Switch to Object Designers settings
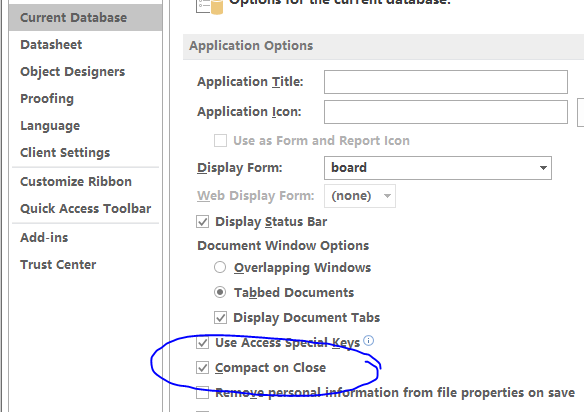Screen dimensions: 584x412 (x=73, y=72)
